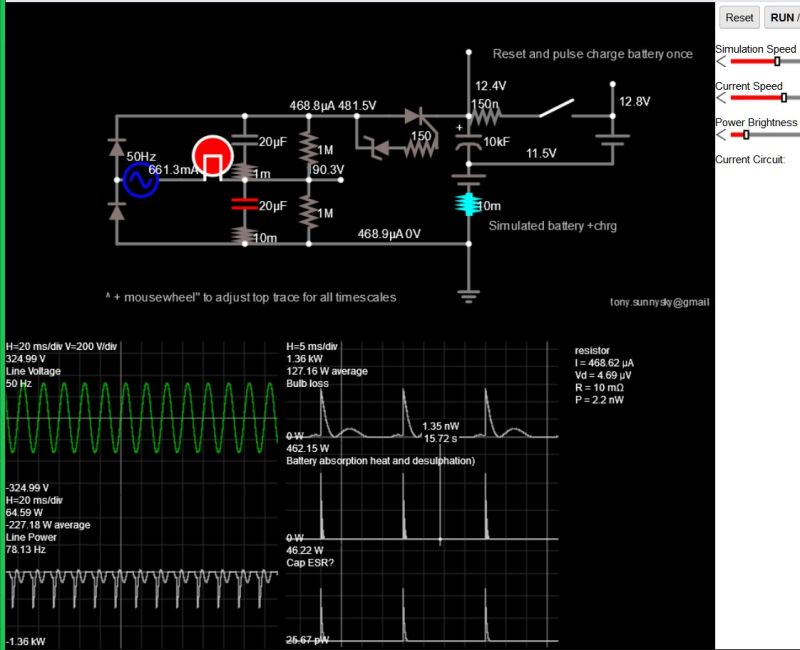This screenshot has height=650, width=800.
Task: Select the 50Hz AC voltage source
Action: [x=142, y=180]
